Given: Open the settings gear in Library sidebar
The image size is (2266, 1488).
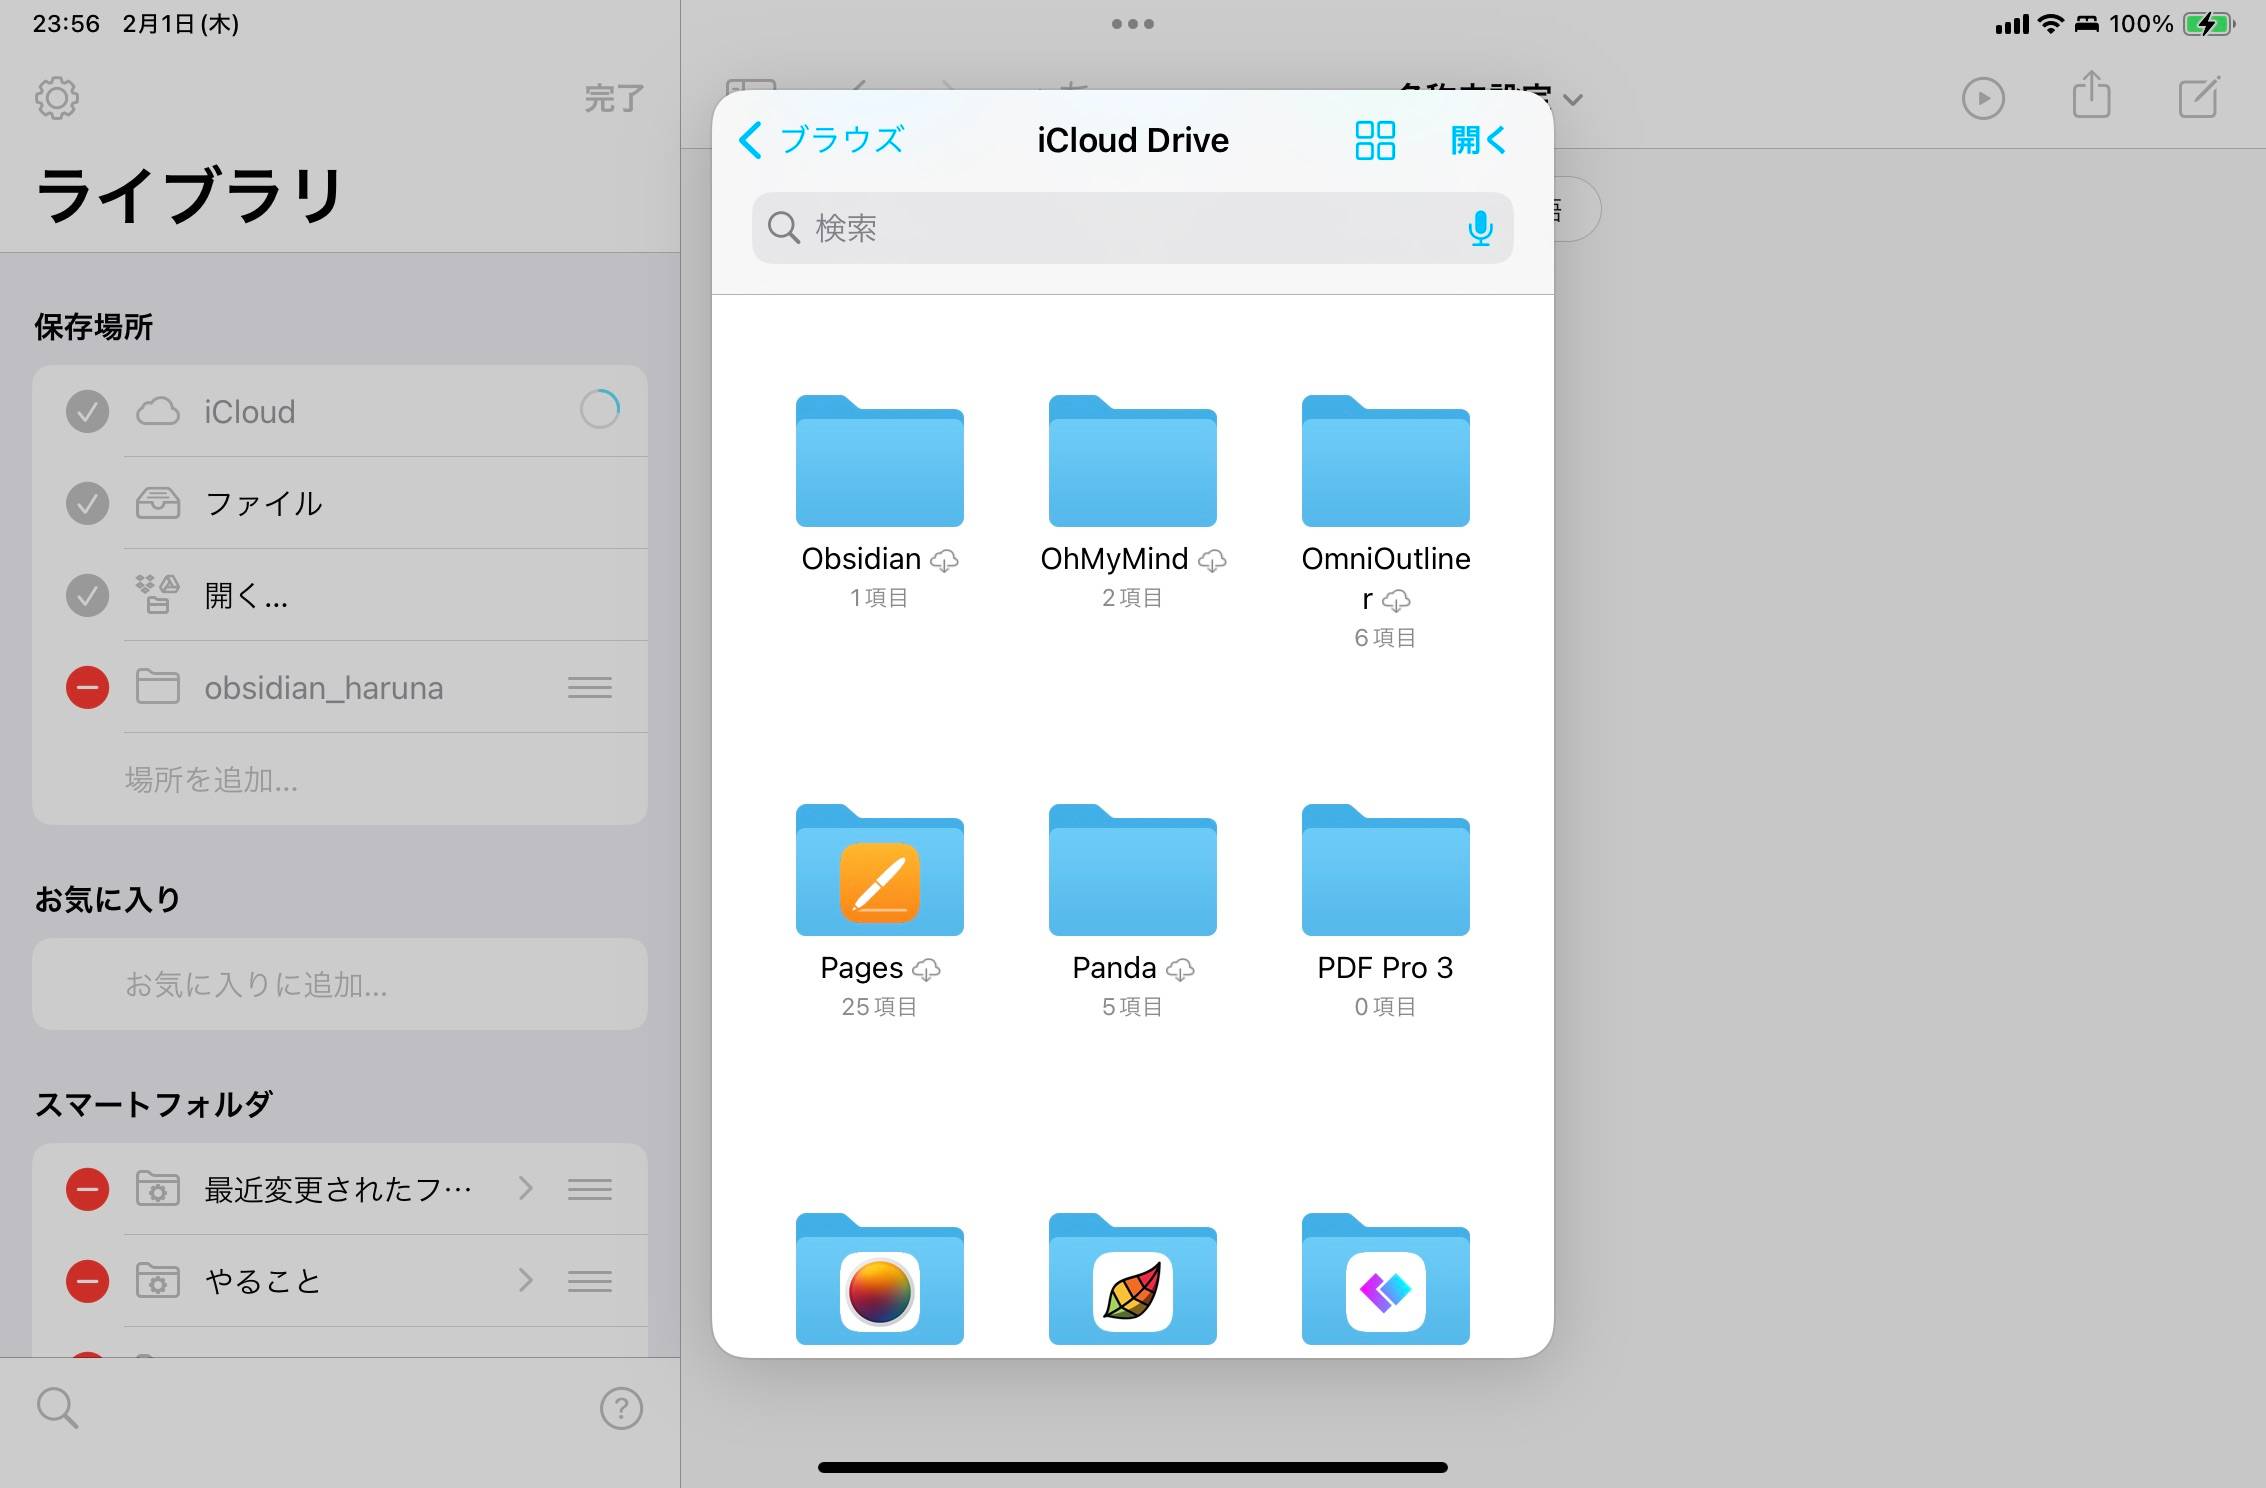Looking at the screenshot, I should (x=57, y=98).
